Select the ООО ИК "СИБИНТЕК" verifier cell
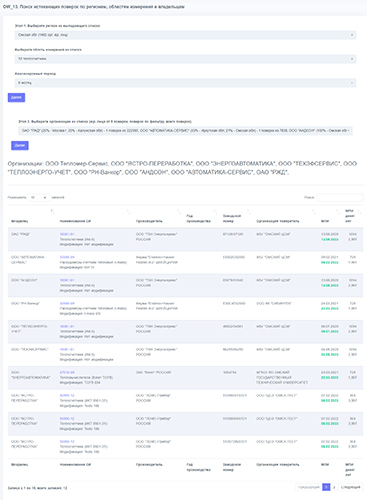Image resolution: width=367 pixels, height=500 pixels. (x=274, y=303)
